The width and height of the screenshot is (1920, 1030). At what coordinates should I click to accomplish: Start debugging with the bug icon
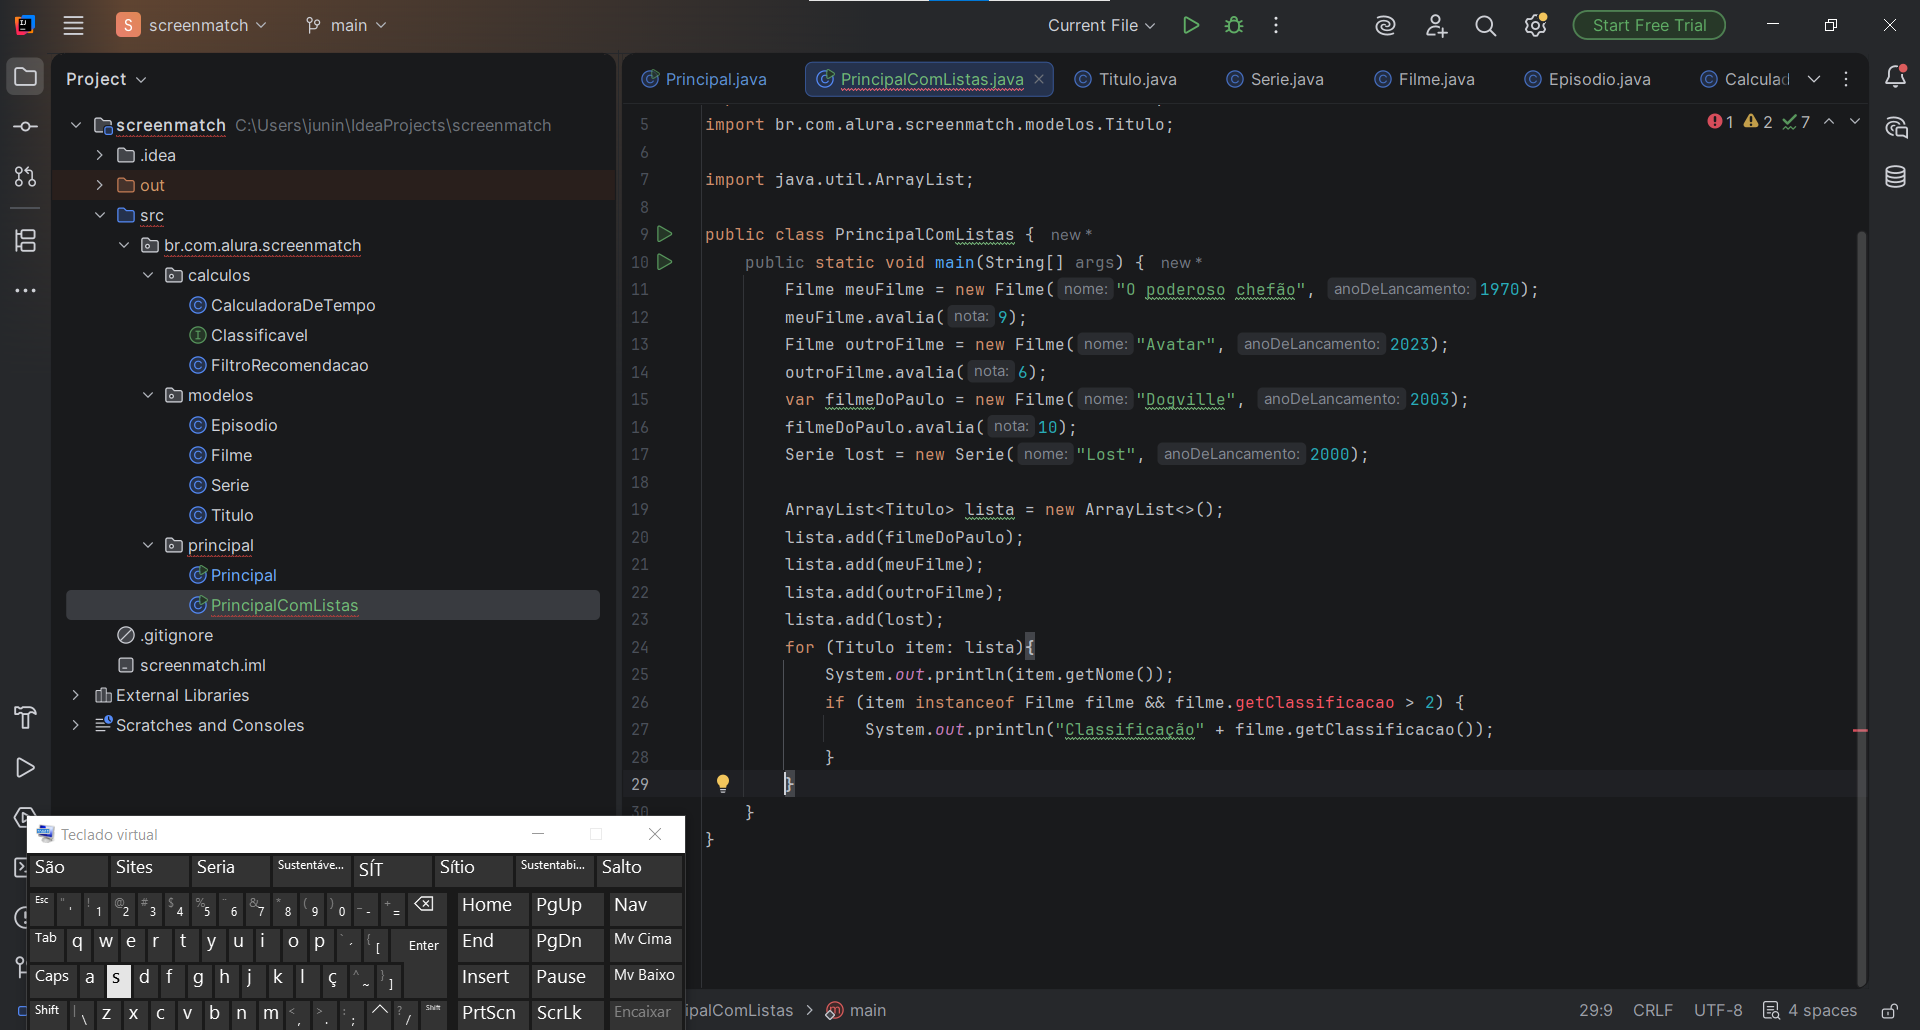point(1234,25)
